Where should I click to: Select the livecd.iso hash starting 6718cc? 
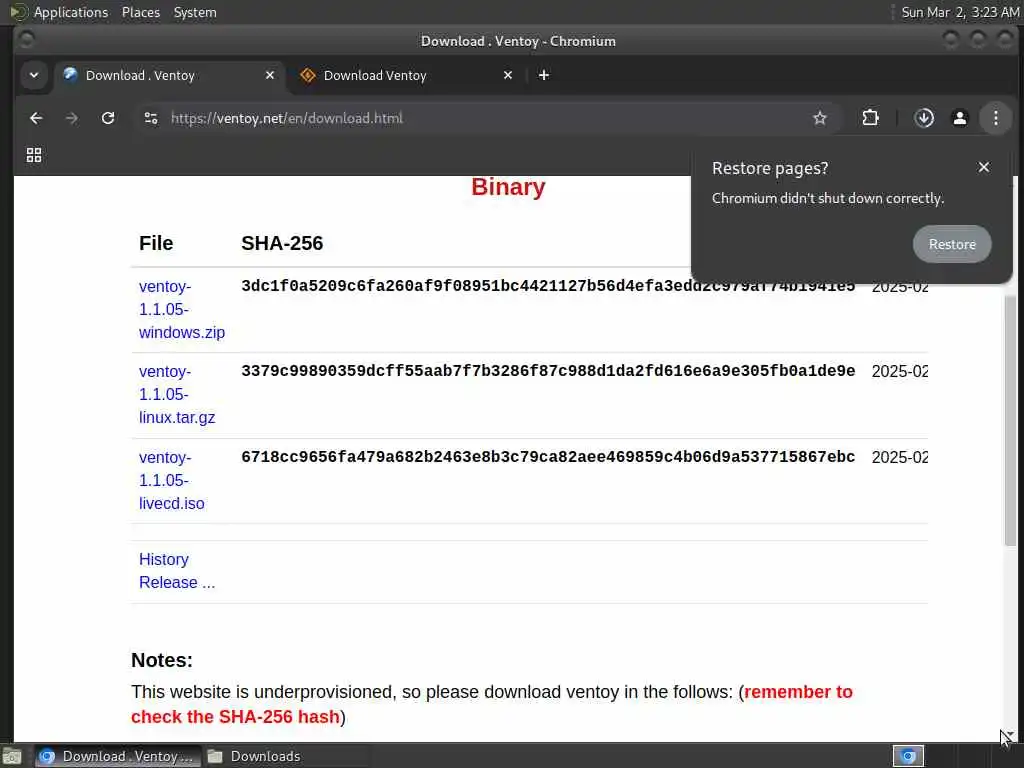[548, 457]
